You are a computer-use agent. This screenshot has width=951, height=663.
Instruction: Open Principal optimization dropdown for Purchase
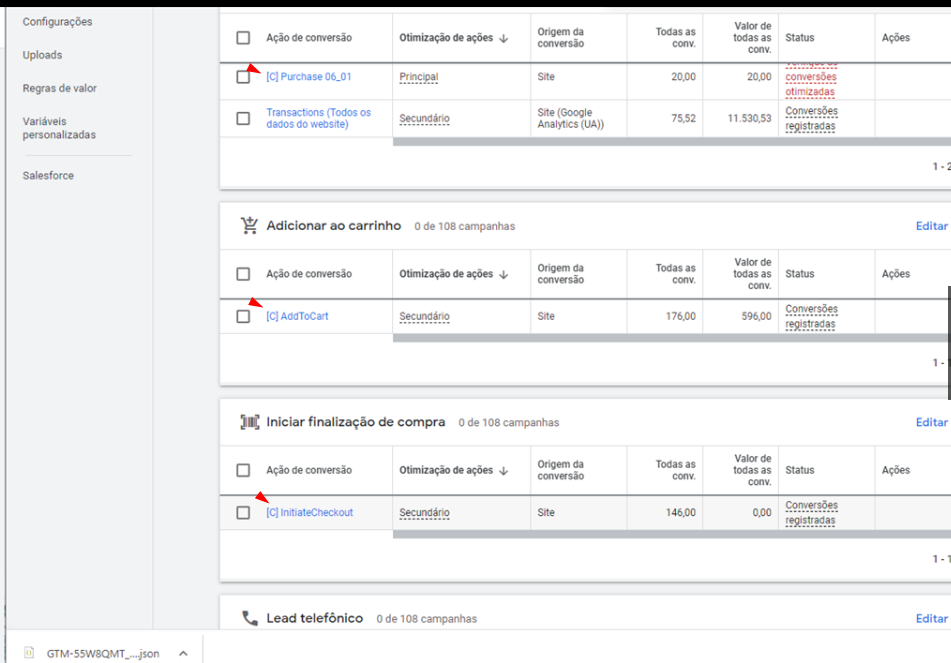(x=418, y=77)
